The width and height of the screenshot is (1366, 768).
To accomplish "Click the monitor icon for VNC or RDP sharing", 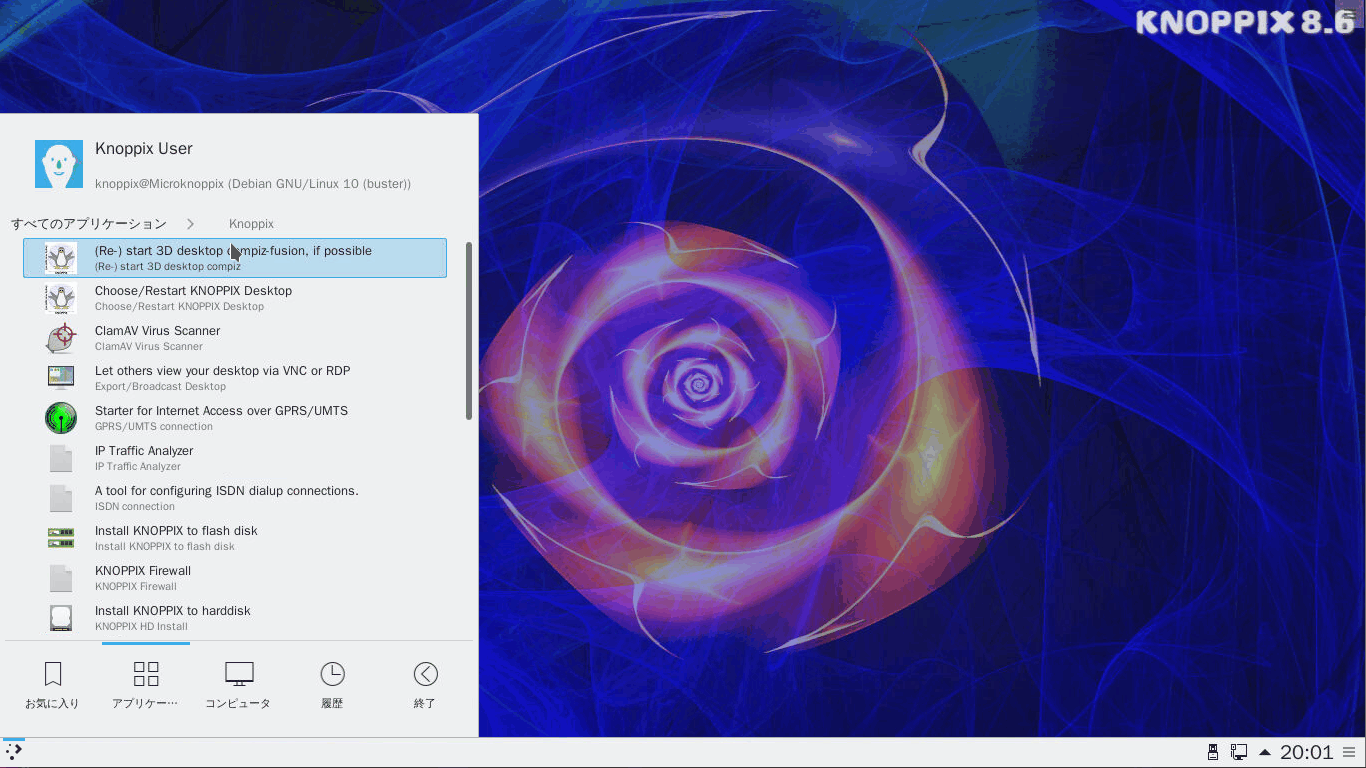I will [x=61, y=378].
